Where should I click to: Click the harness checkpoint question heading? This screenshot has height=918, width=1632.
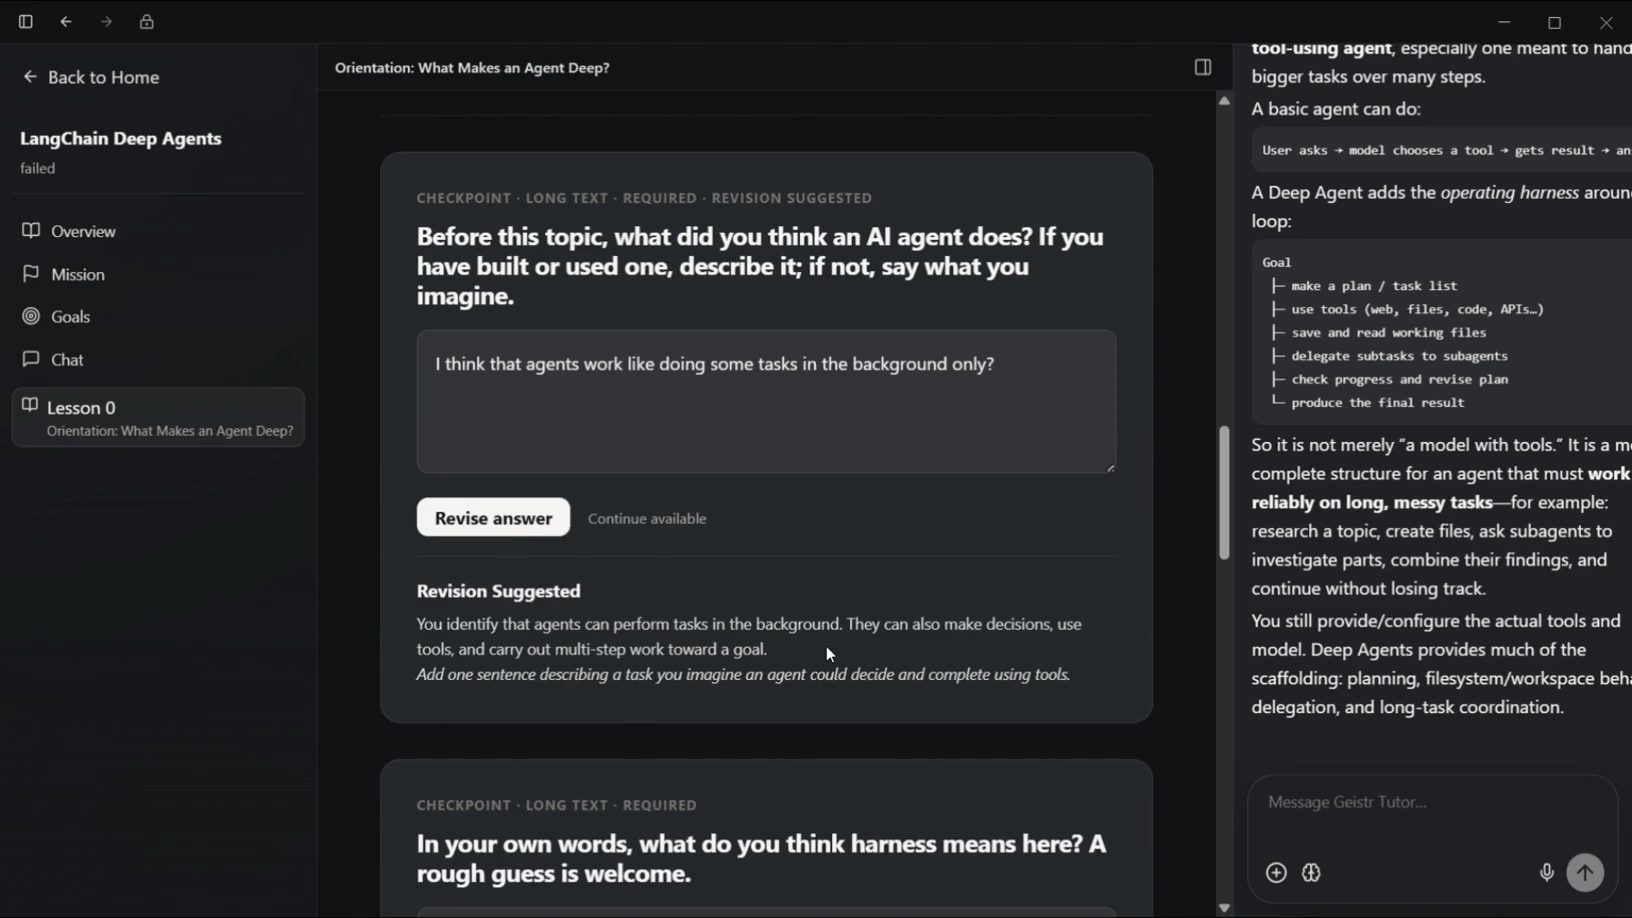coord(761,858)
